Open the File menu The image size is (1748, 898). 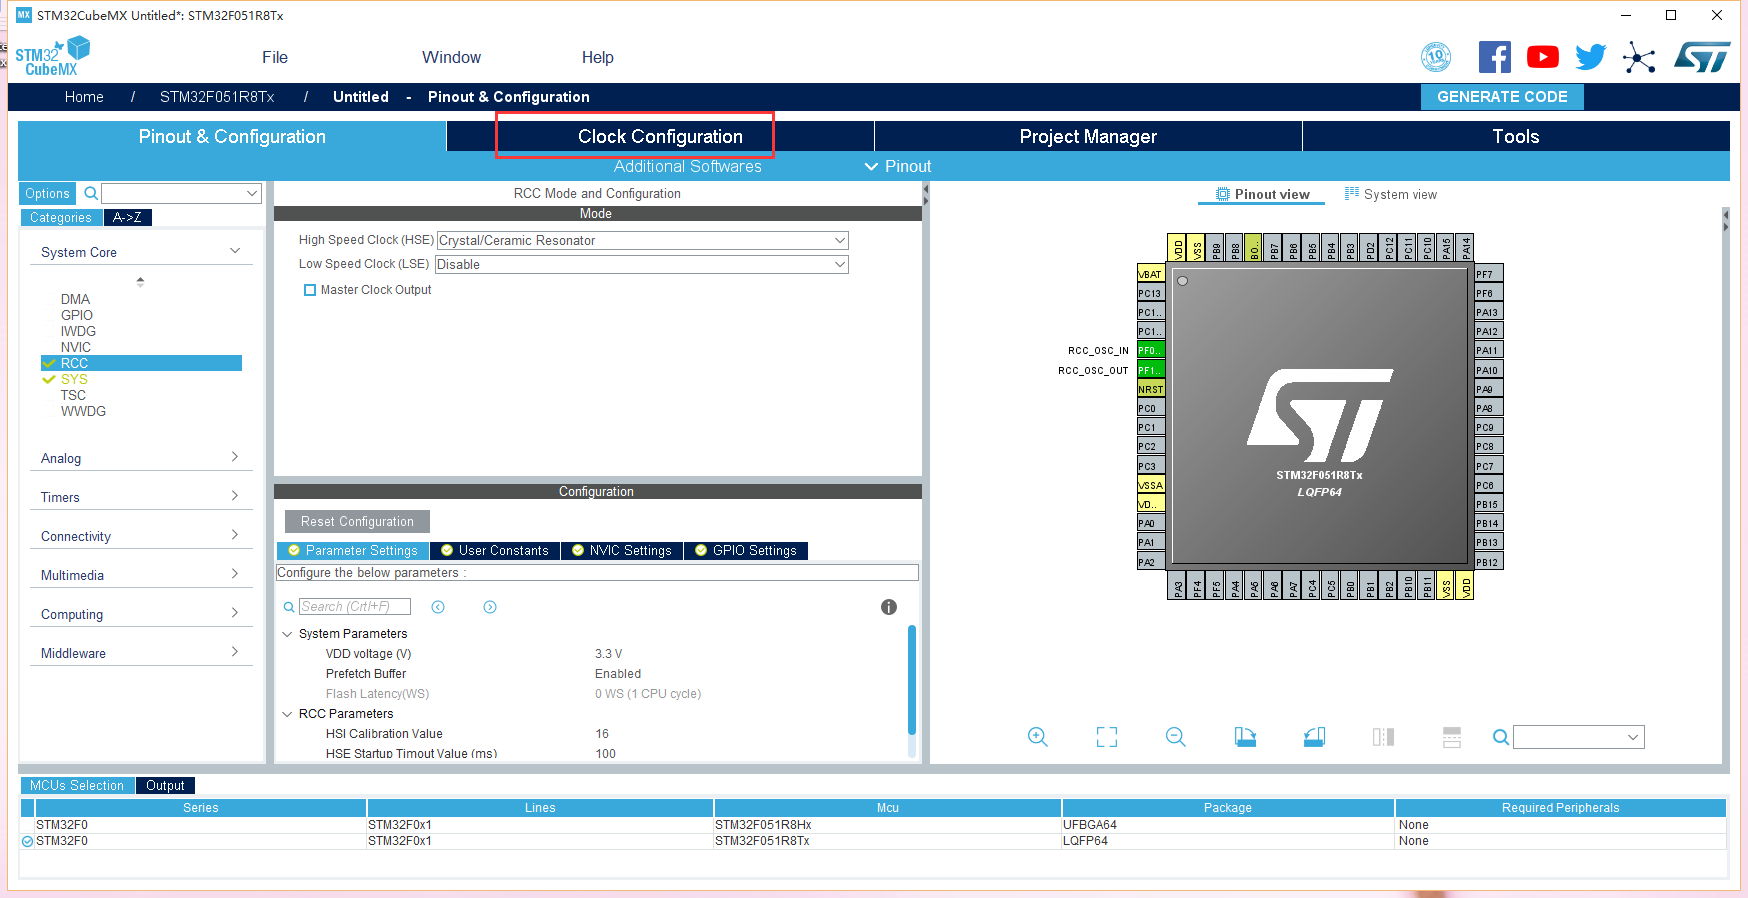pos(275,57)
